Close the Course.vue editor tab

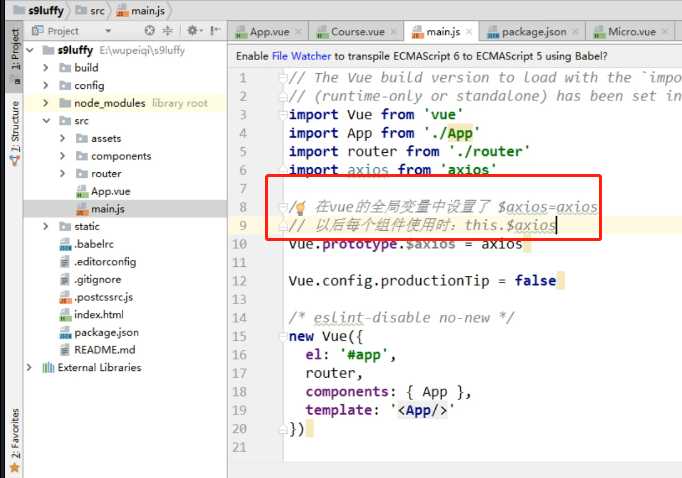(393, 31)
